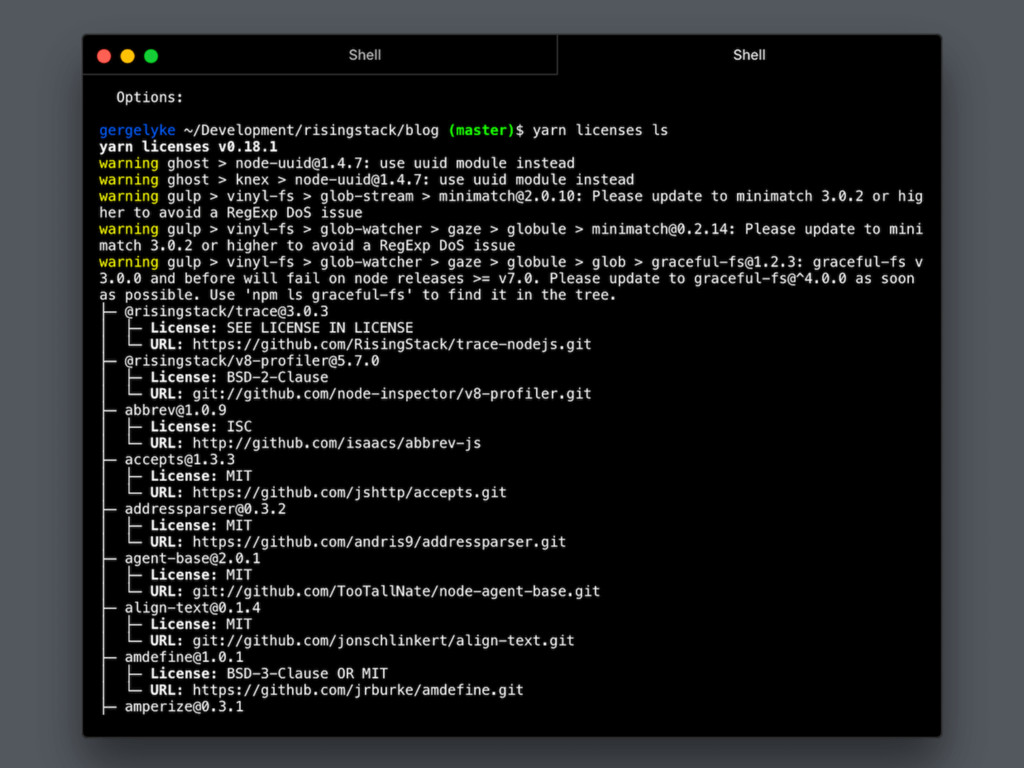Click the '(master)' branch label
The image size is (1024, 768).
482,130
